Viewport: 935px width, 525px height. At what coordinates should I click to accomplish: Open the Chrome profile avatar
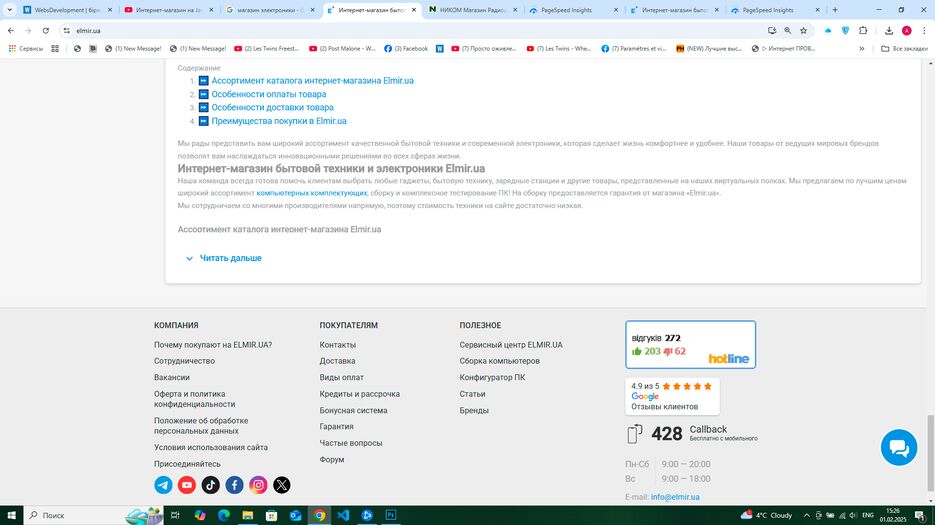tap(906, 30)
